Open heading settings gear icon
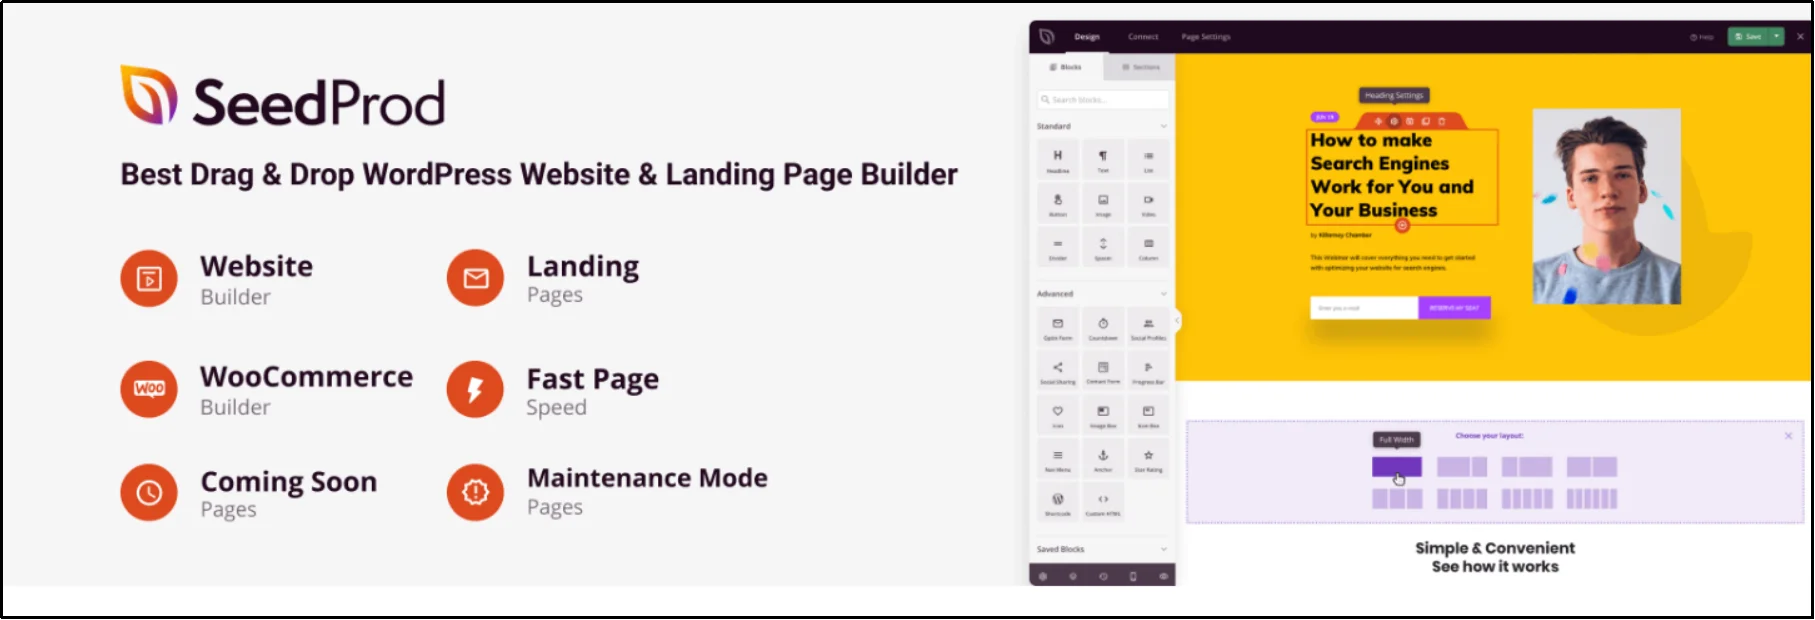The image size is (1815, 620). tap(1394, 121)
